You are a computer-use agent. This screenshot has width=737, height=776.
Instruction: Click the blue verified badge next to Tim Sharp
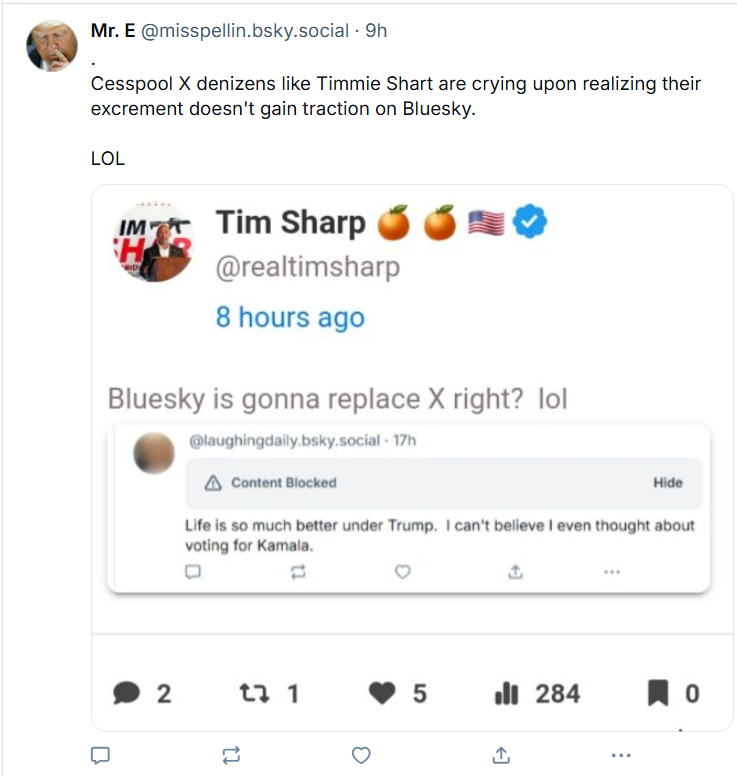pyautogui.click(x=529, y=222)
